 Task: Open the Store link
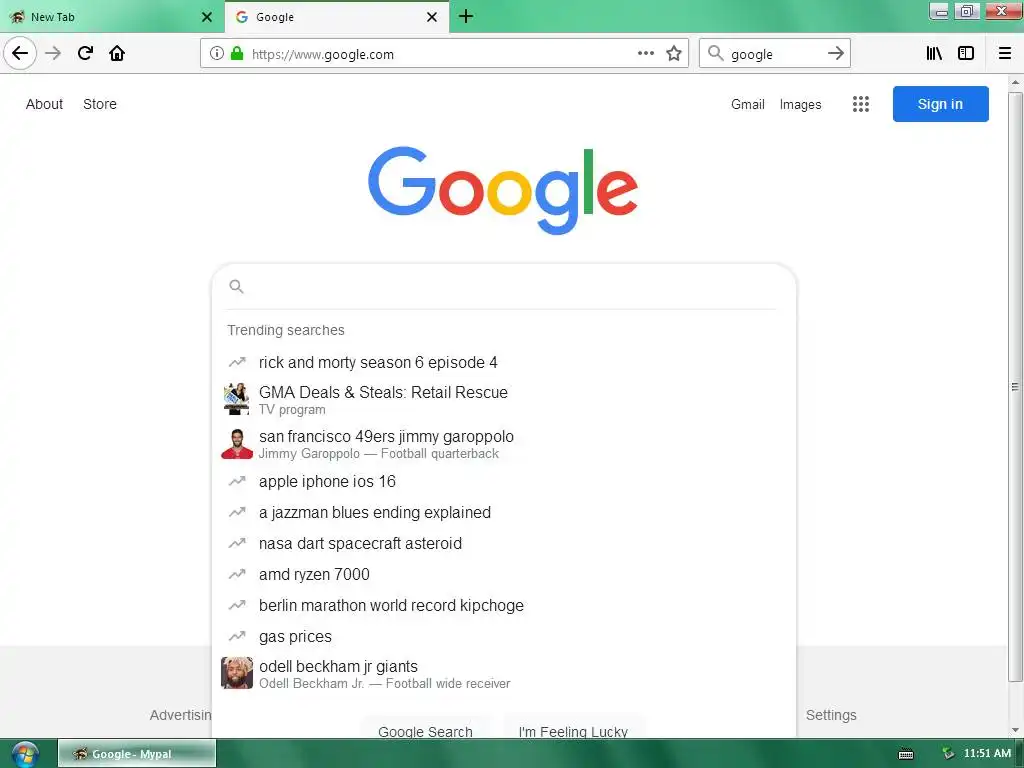(x=100, y=104)
